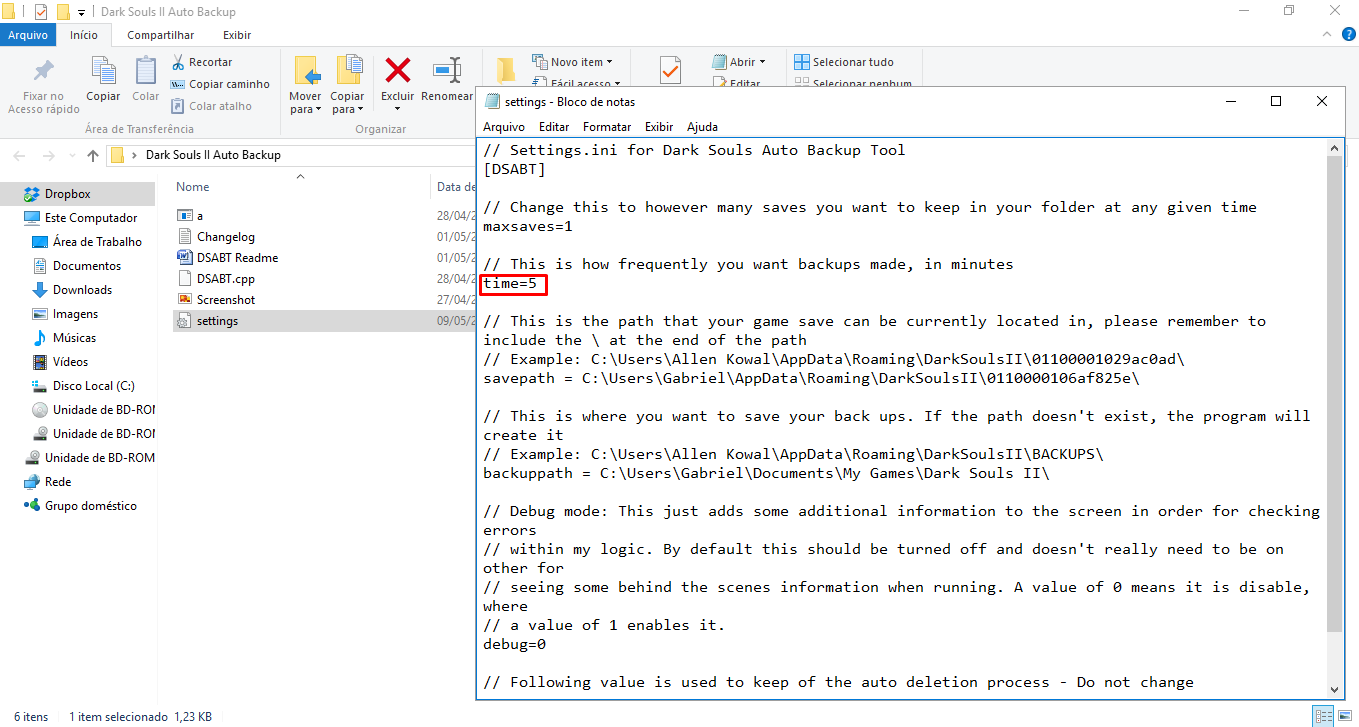Click the Notepad vertical scrollbar thumb
1359x727 pixels.
coord(1335,394)
